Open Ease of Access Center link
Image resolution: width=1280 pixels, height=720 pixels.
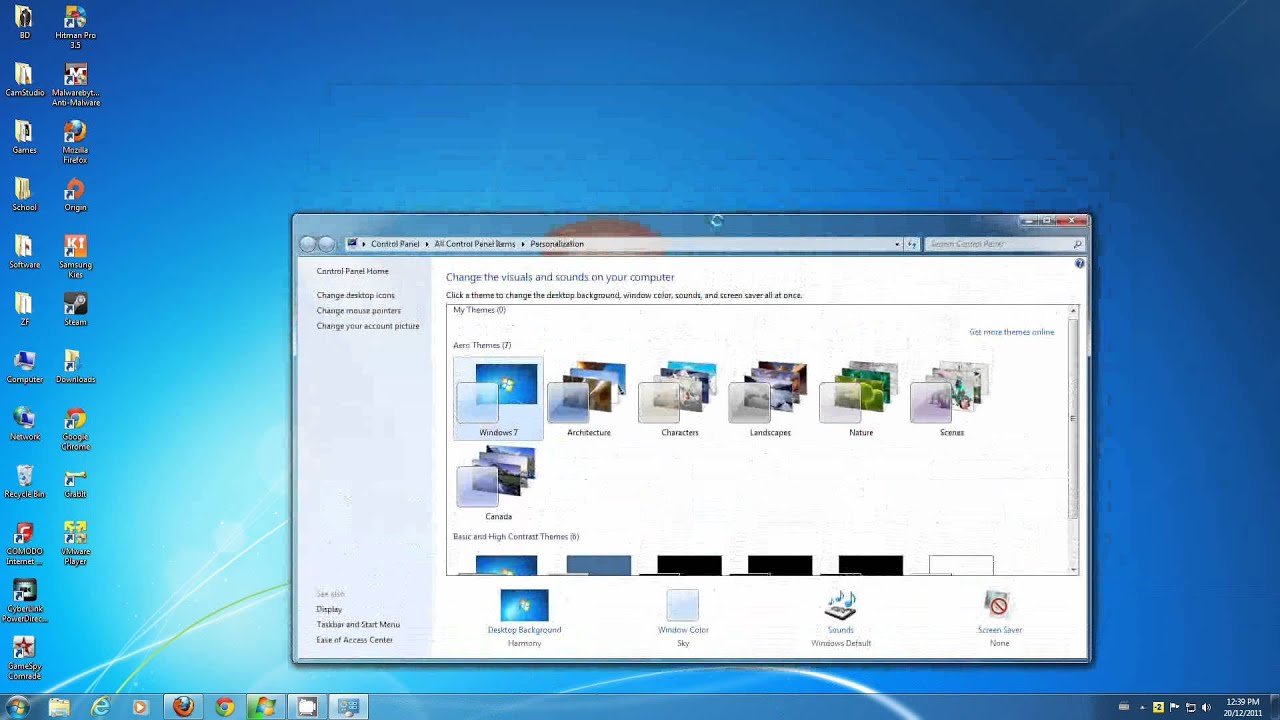[x=354, y=640]
